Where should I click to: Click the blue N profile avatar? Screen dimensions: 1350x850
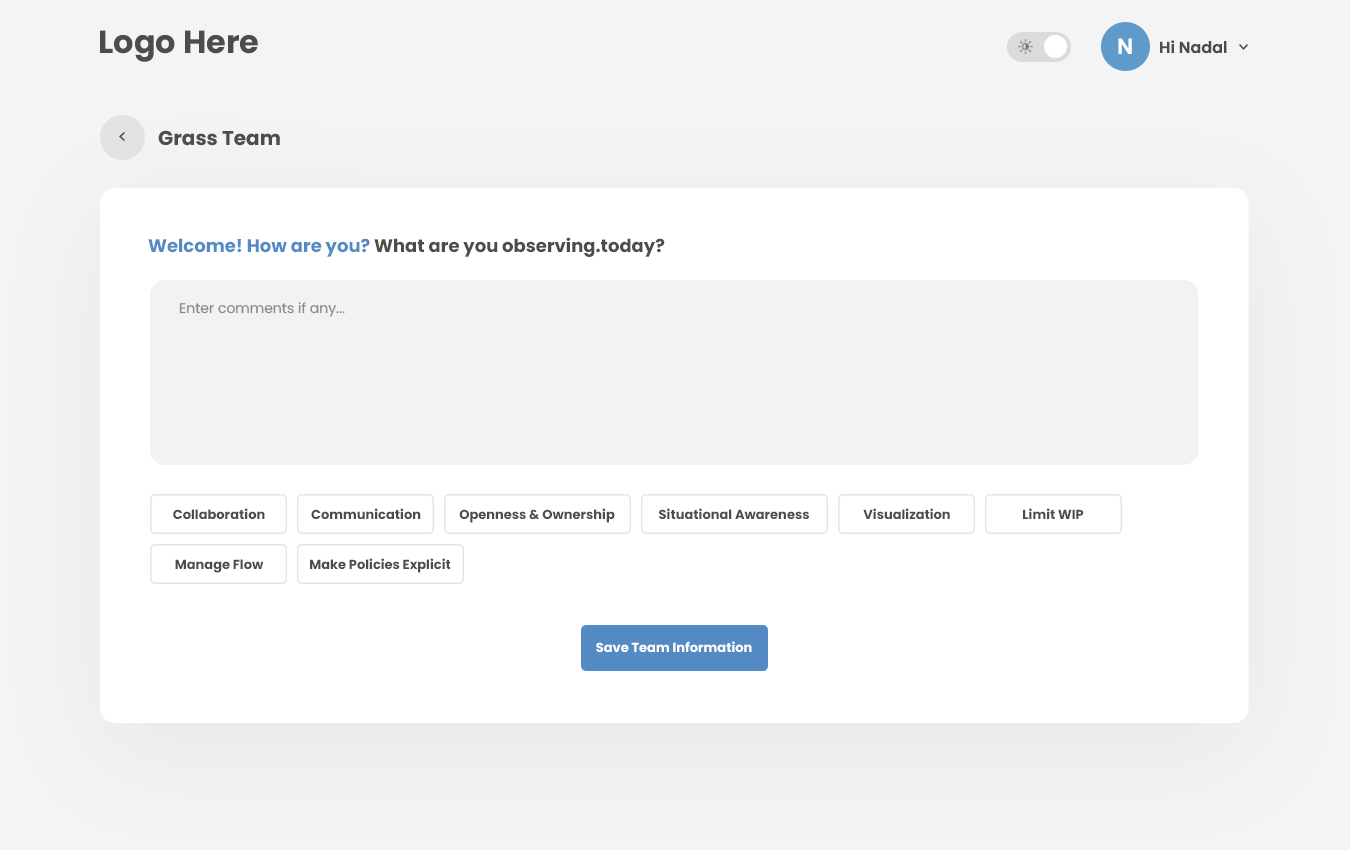click(x=1125, y=47)
